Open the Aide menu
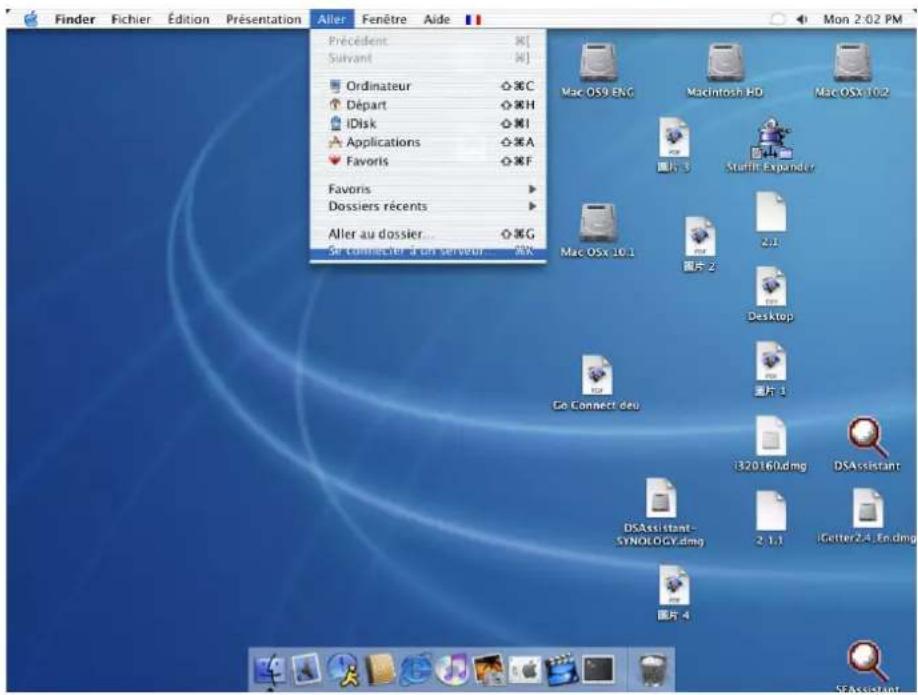The width and height of the screenshot is (918, 695). [436, 19]
